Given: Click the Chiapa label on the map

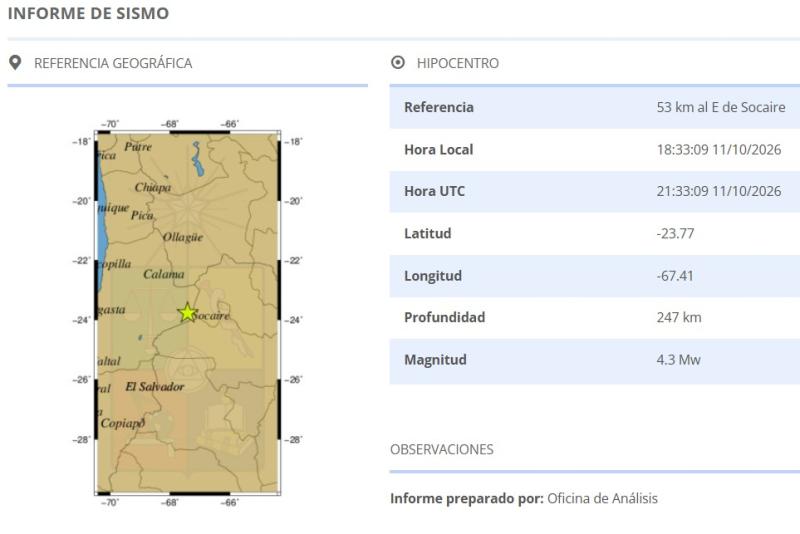Looking at the screenshot, I should point(153,188).
